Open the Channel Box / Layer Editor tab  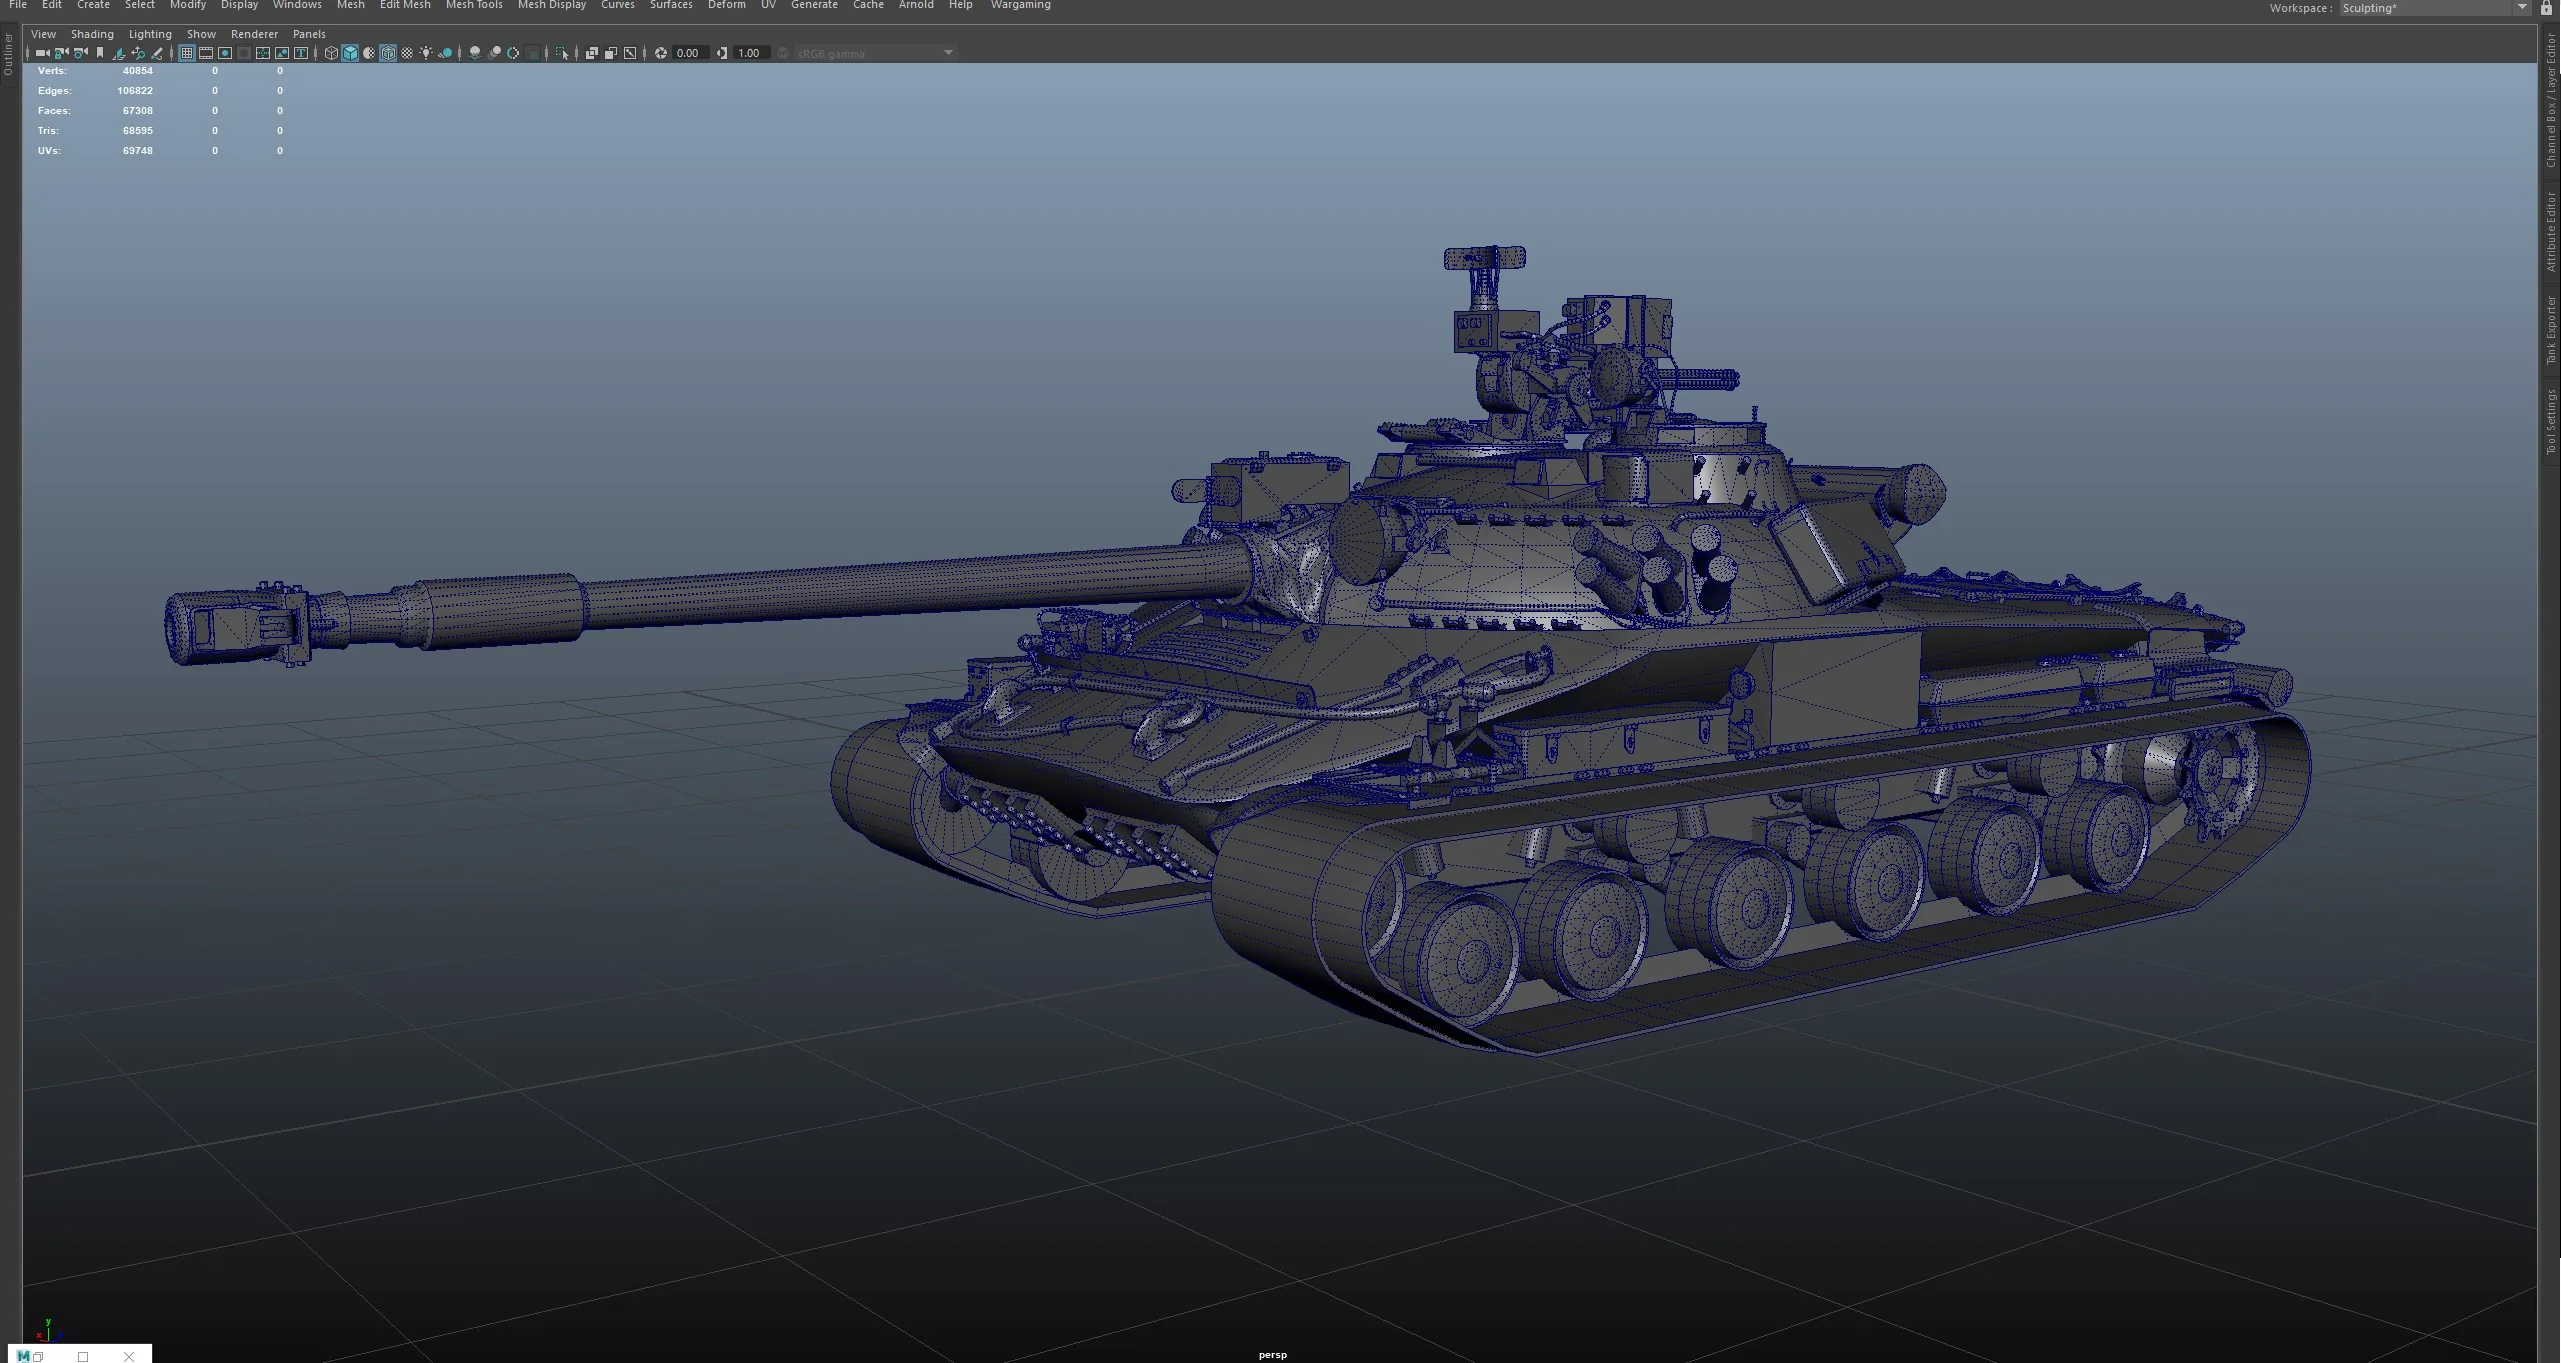(2551, 100)
